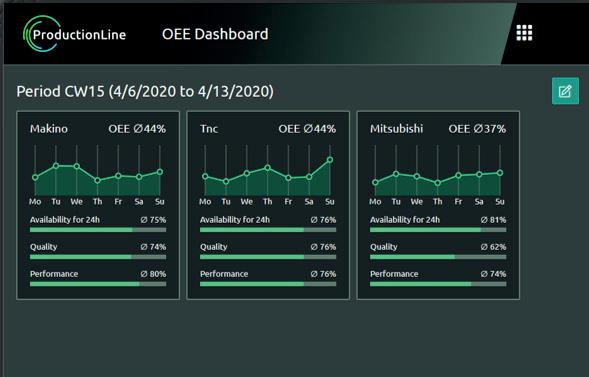Click Makino's Thursday chart point
This screenshot has width=589, height=377.
(x=98, y=180)
